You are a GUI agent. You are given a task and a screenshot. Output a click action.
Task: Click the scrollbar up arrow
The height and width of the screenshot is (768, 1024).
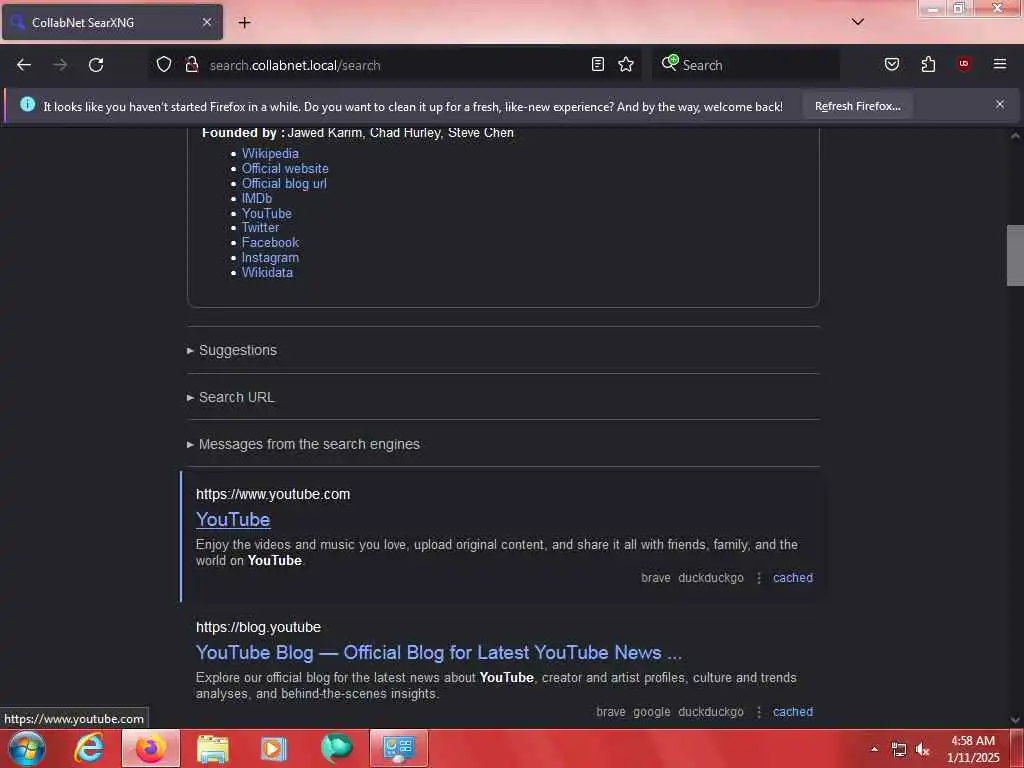click(x=1015, y=136)
